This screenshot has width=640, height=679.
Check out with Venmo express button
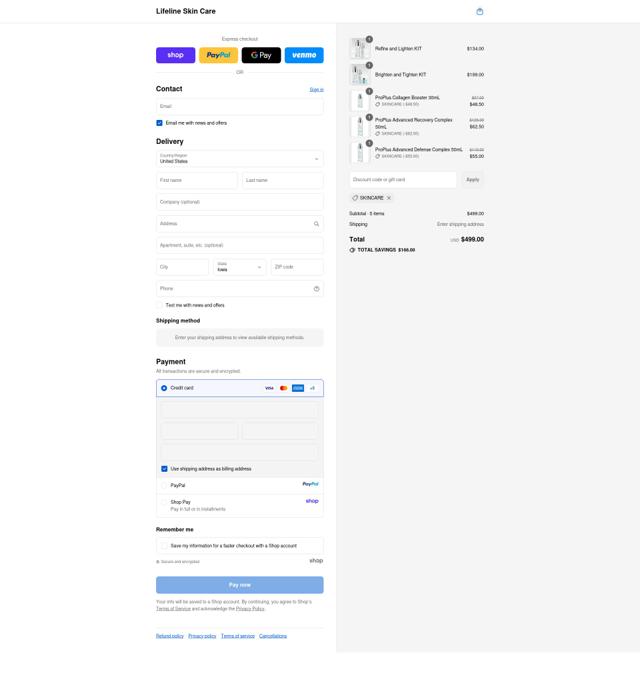click(304, 55)
